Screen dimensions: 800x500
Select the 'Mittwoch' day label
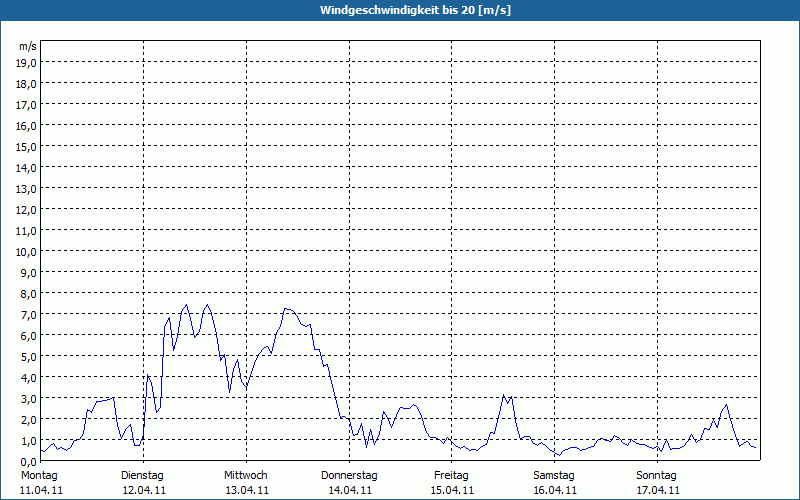click(x=245, y=476)
